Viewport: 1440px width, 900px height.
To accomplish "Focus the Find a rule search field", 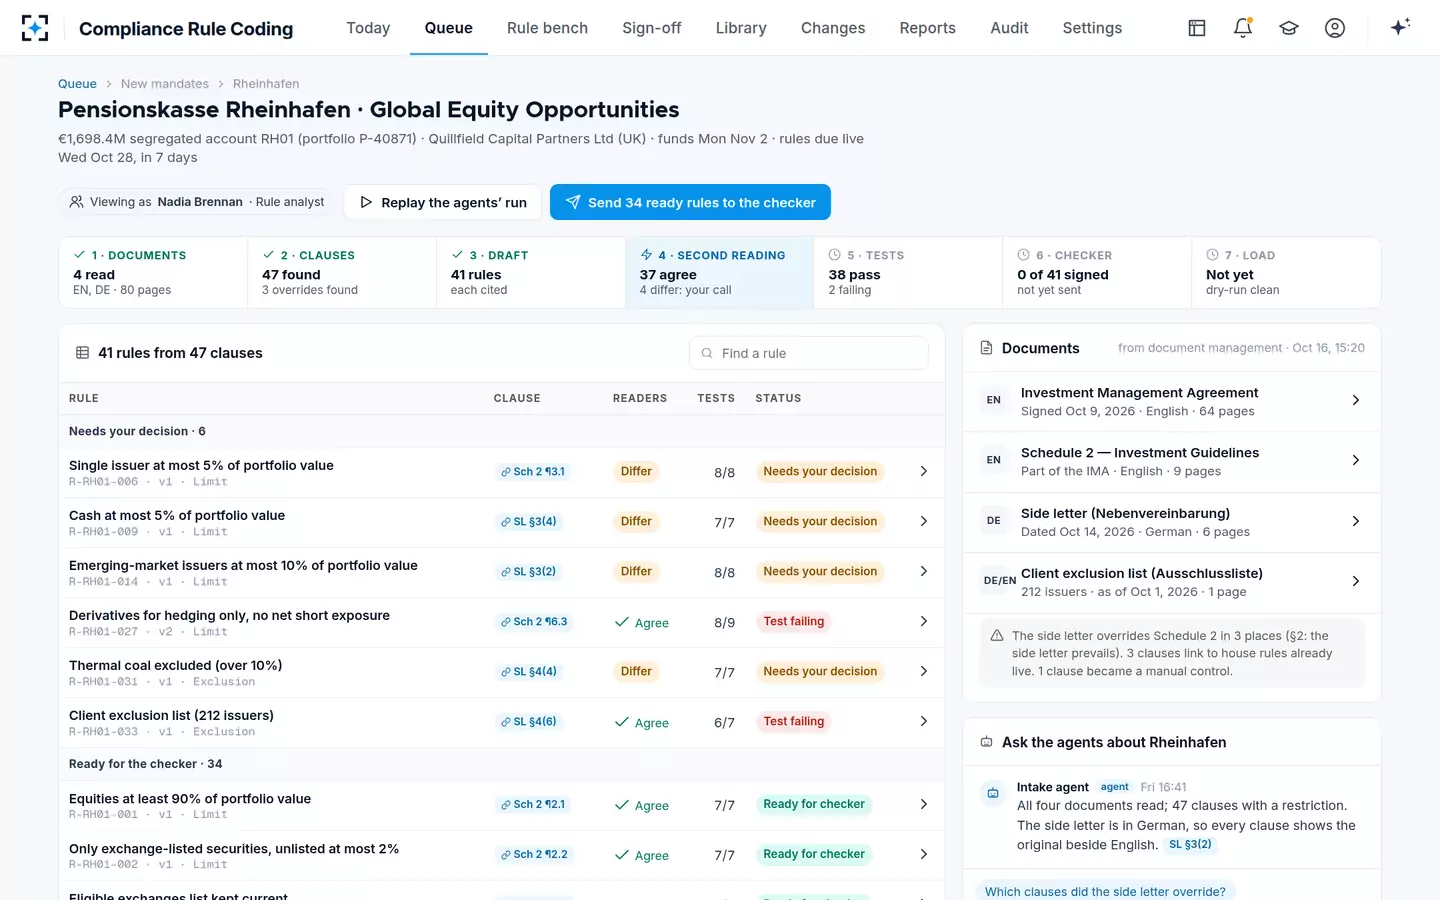I will click(x=809, y=353).
